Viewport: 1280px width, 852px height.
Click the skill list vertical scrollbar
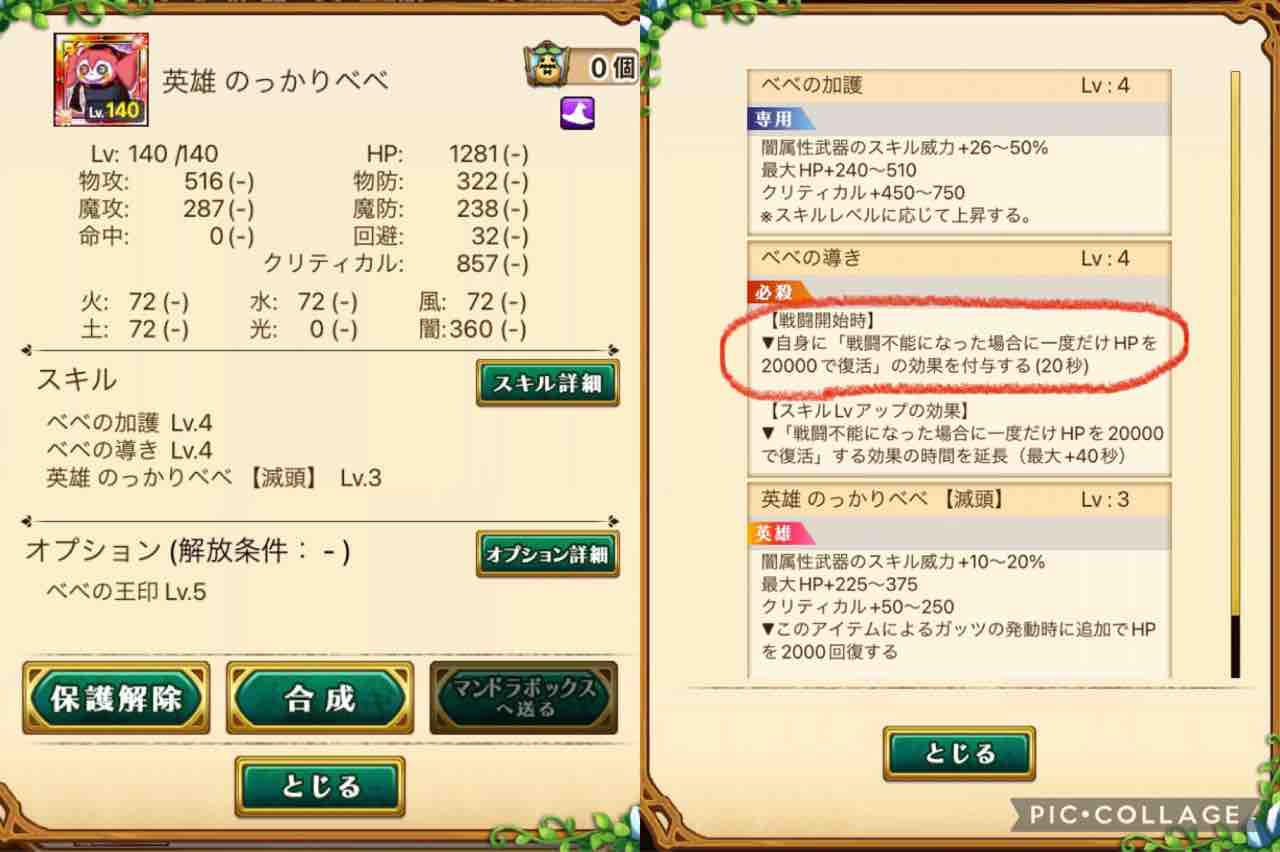coord(1236,374)
